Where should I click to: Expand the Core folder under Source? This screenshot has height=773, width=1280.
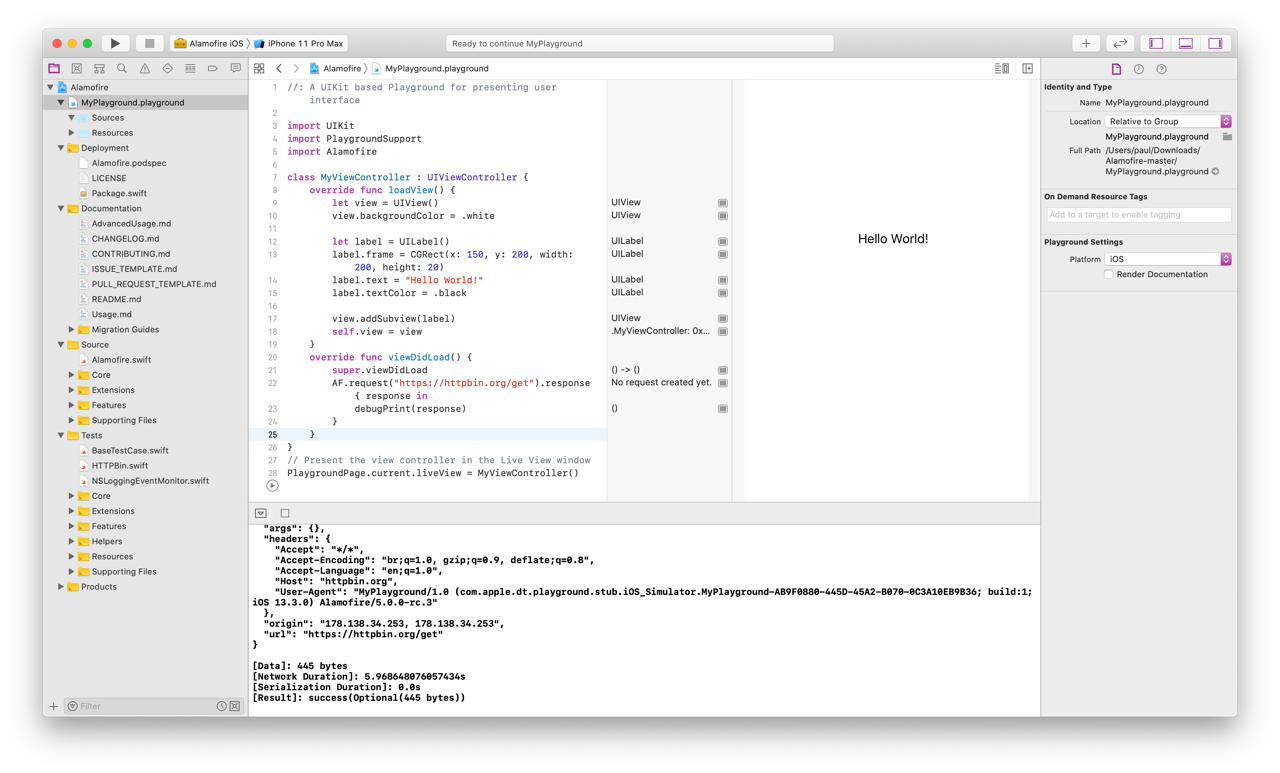click(x=72, y=375)
